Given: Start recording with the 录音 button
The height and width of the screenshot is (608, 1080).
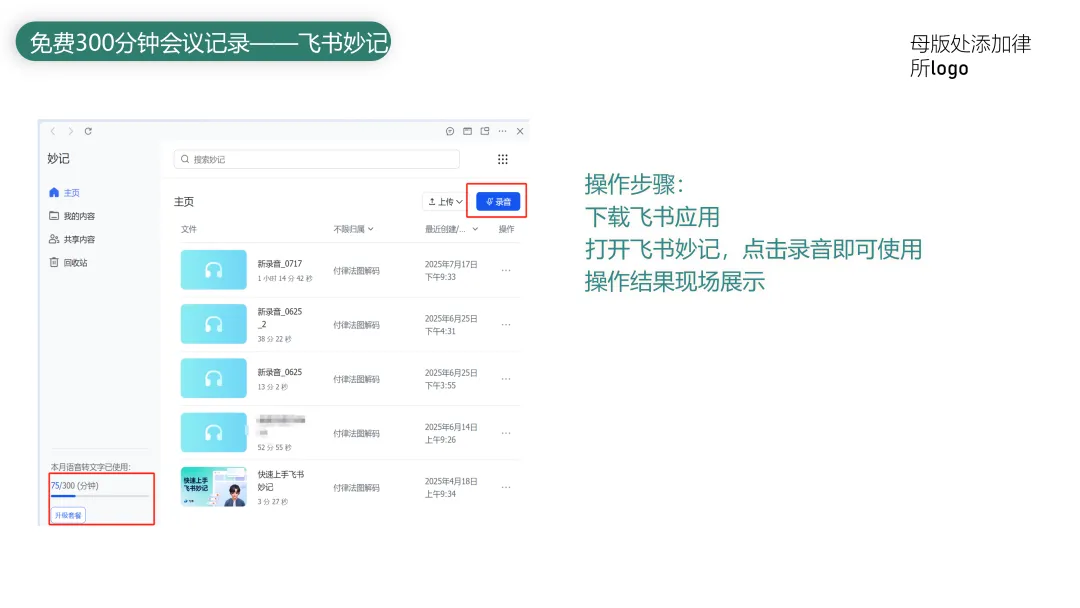Looking at the screenshot, I should (x=498, y=202).
